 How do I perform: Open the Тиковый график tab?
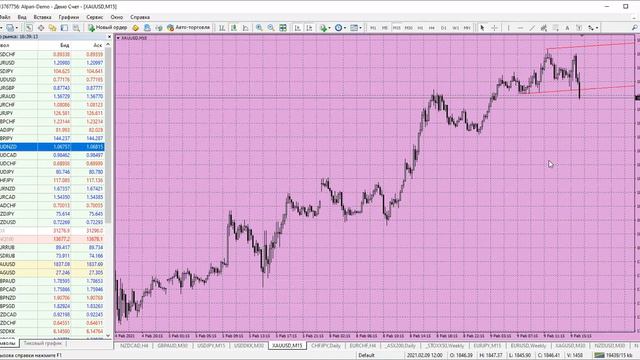(x=42, y=344)
